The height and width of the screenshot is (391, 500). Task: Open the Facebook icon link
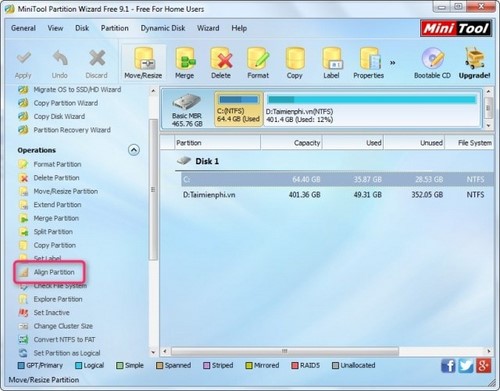tap(448, 366)
